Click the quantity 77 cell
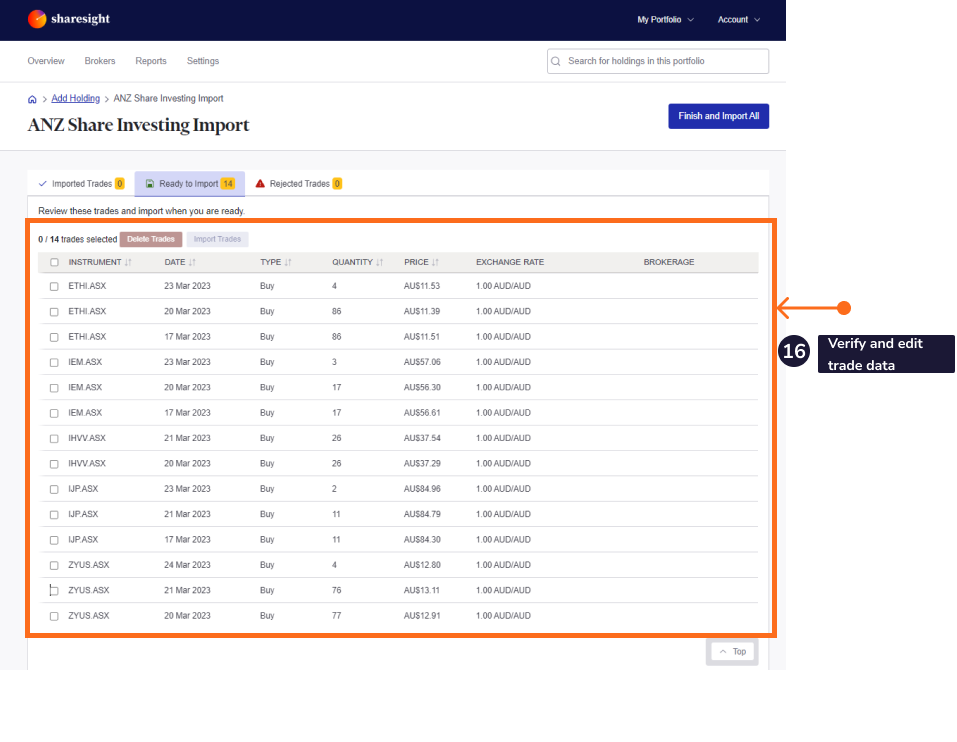 [x=336, y=616]
